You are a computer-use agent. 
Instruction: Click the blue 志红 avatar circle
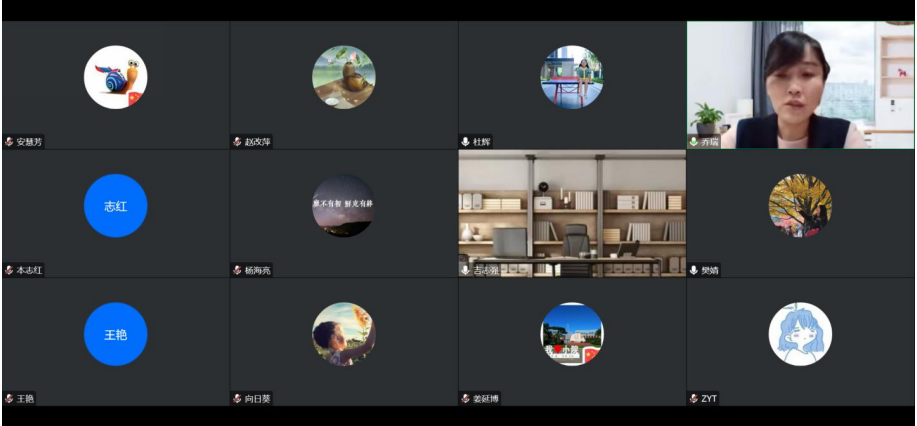pyautogui.click(x=115, y=206)
